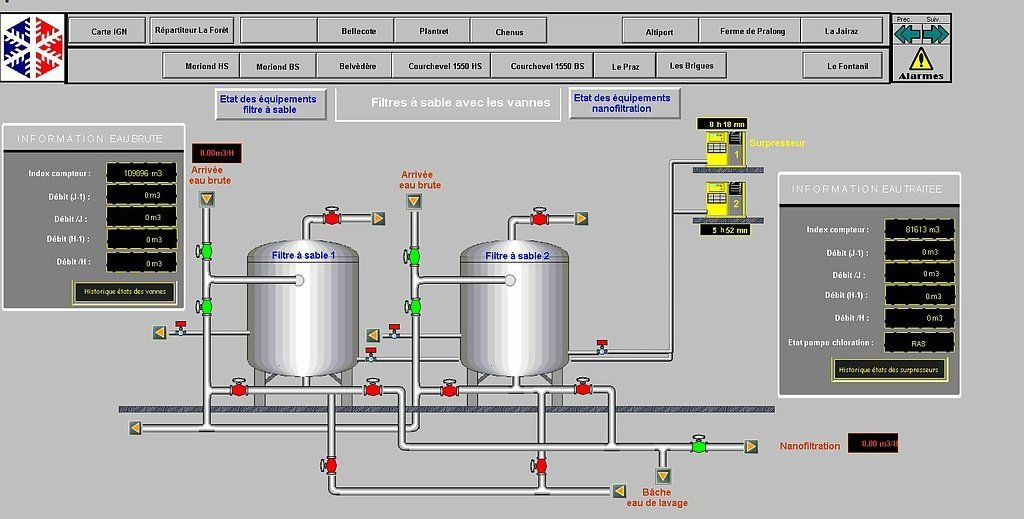
Task: Toggle the red valve atop Filtre à sable 1
Action: [x=333, y=217]
